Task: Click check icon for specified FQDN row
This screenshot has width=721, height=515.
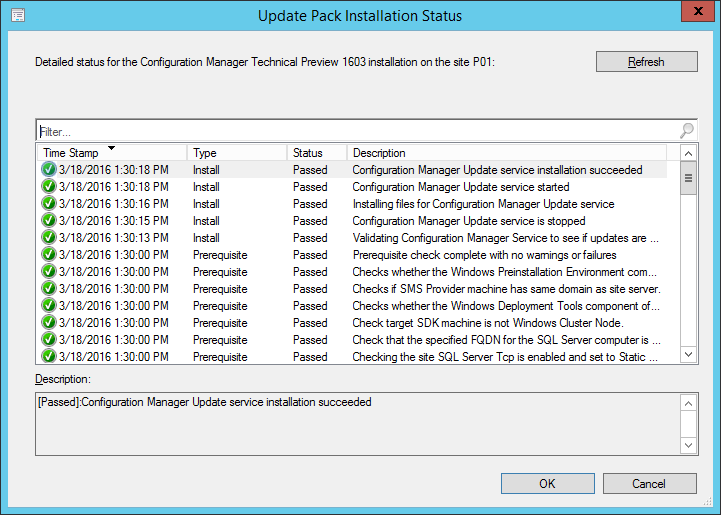Action: pyautogui.click(x=49, y=340)
